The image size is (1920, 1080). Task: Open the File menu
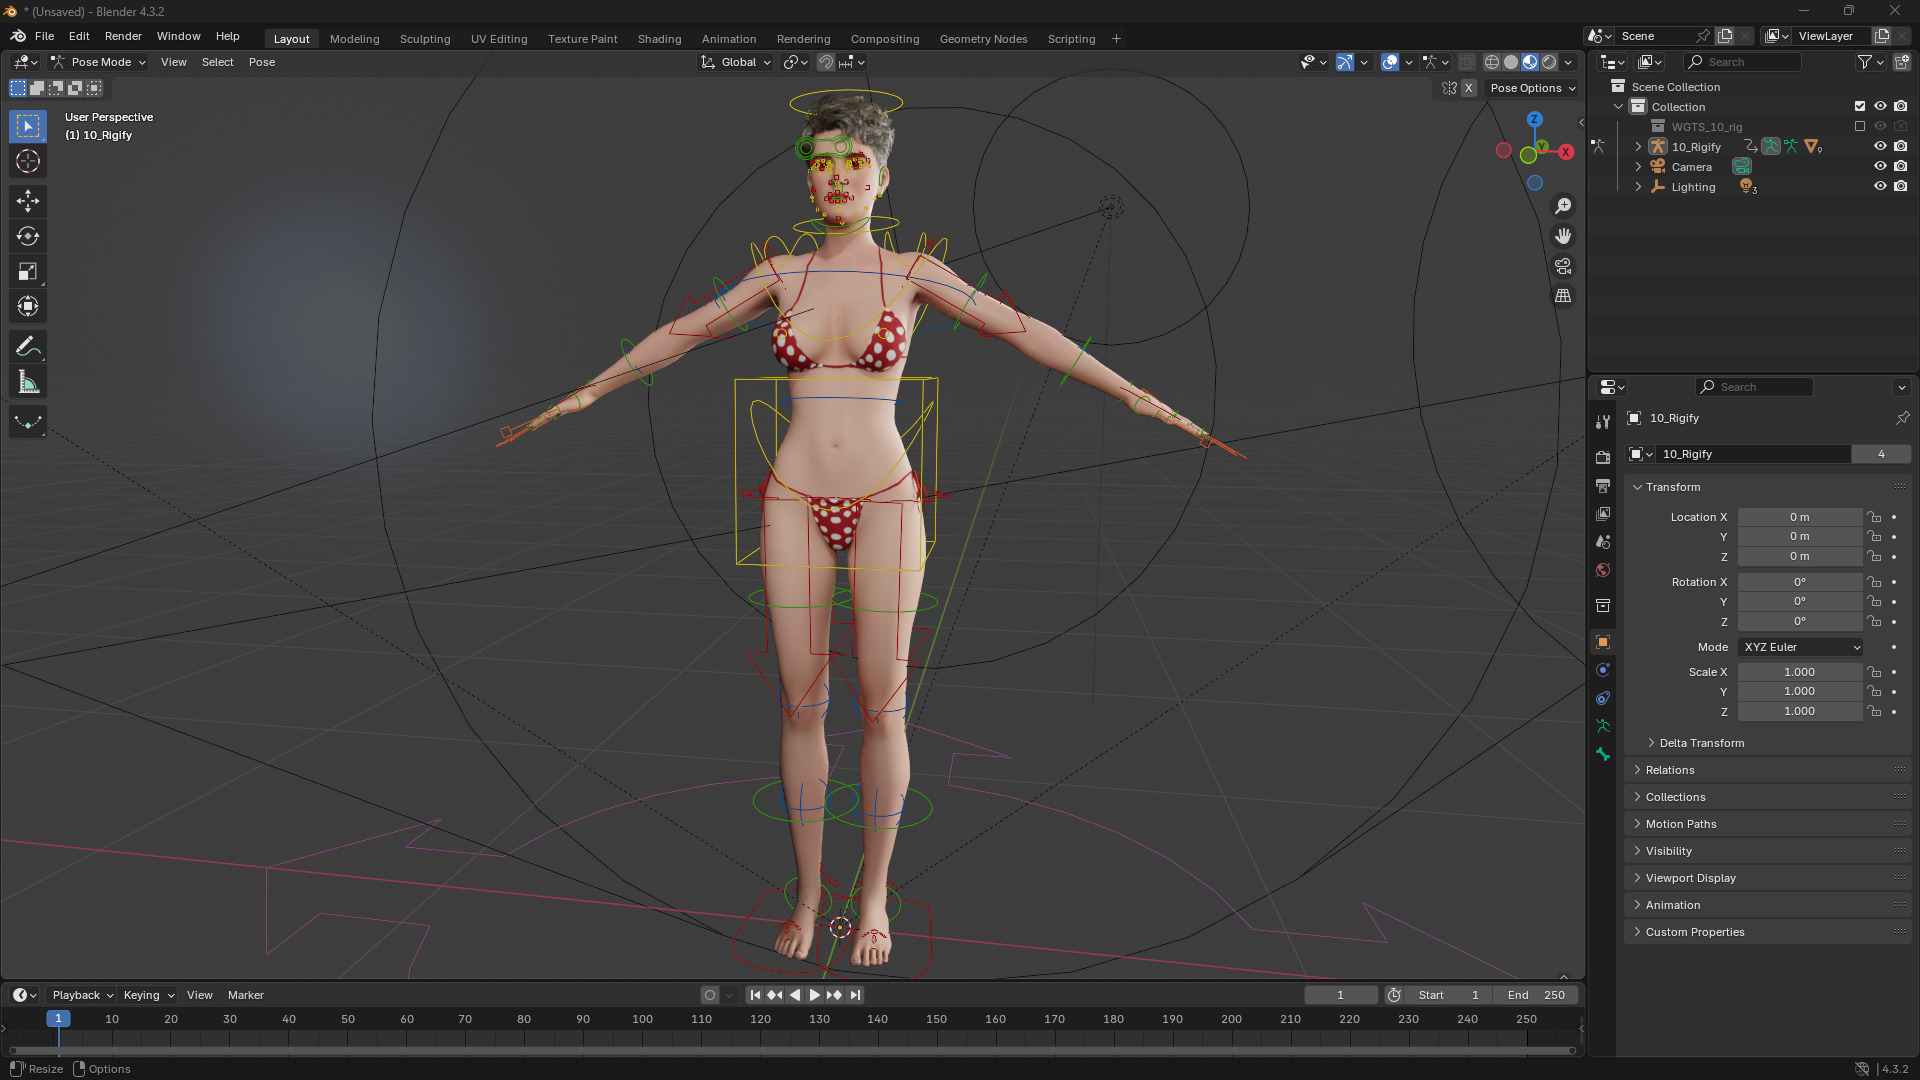[x=44, y=36]
